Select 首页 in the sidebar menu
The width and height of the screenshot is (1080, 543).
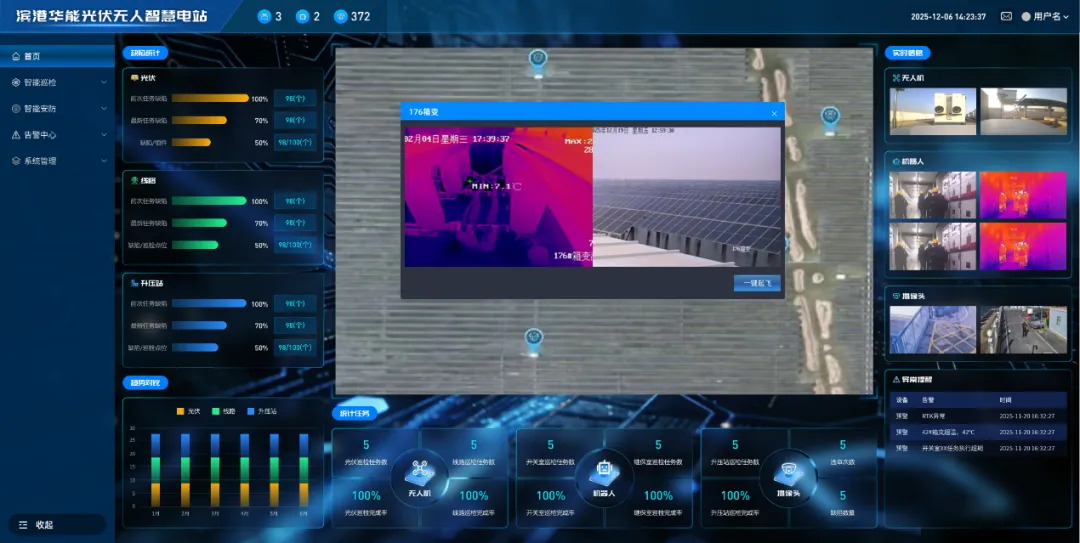[57, 57]
